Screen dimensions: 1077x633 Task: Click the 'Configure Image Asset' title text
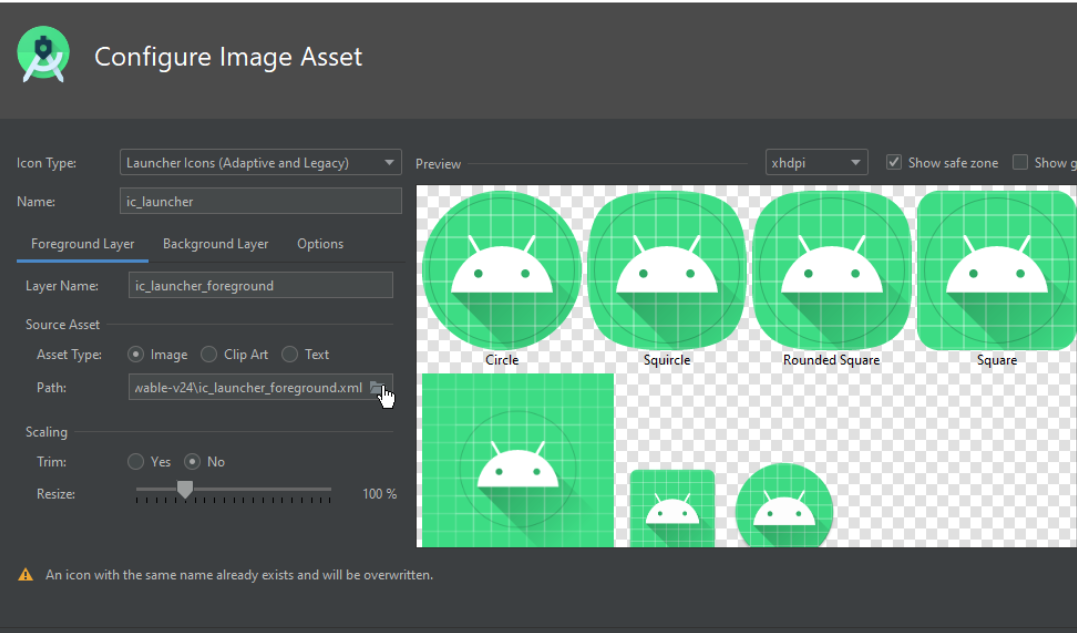point(228,56)
